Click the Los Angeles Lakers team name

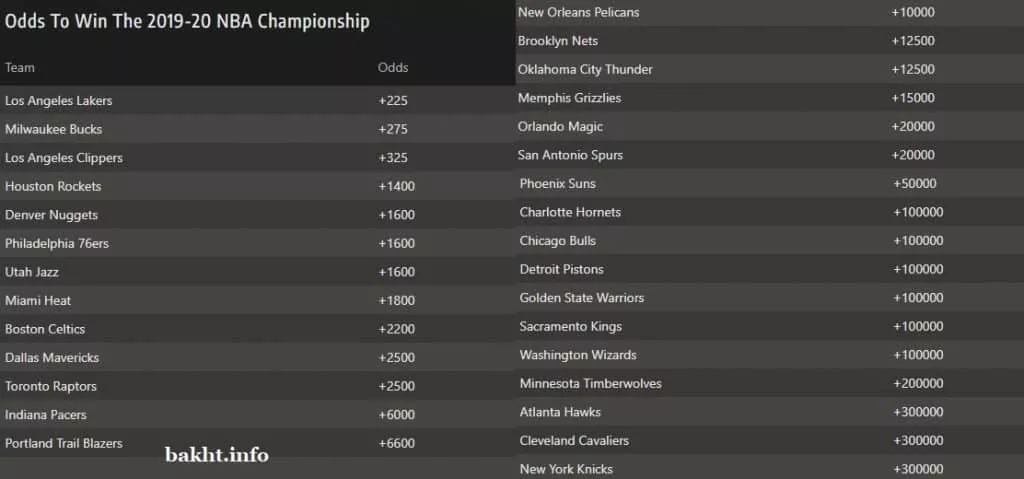click(x=58, y=101)
